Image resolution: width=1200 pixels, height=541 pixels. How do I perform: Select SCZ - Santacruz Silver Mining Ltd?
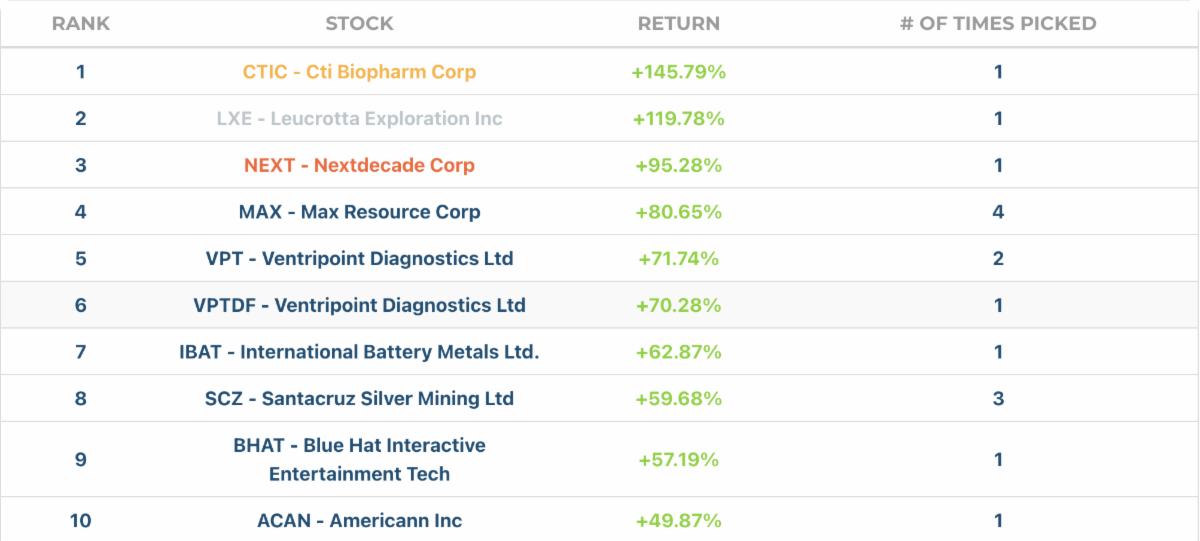[x=359, y=399]
